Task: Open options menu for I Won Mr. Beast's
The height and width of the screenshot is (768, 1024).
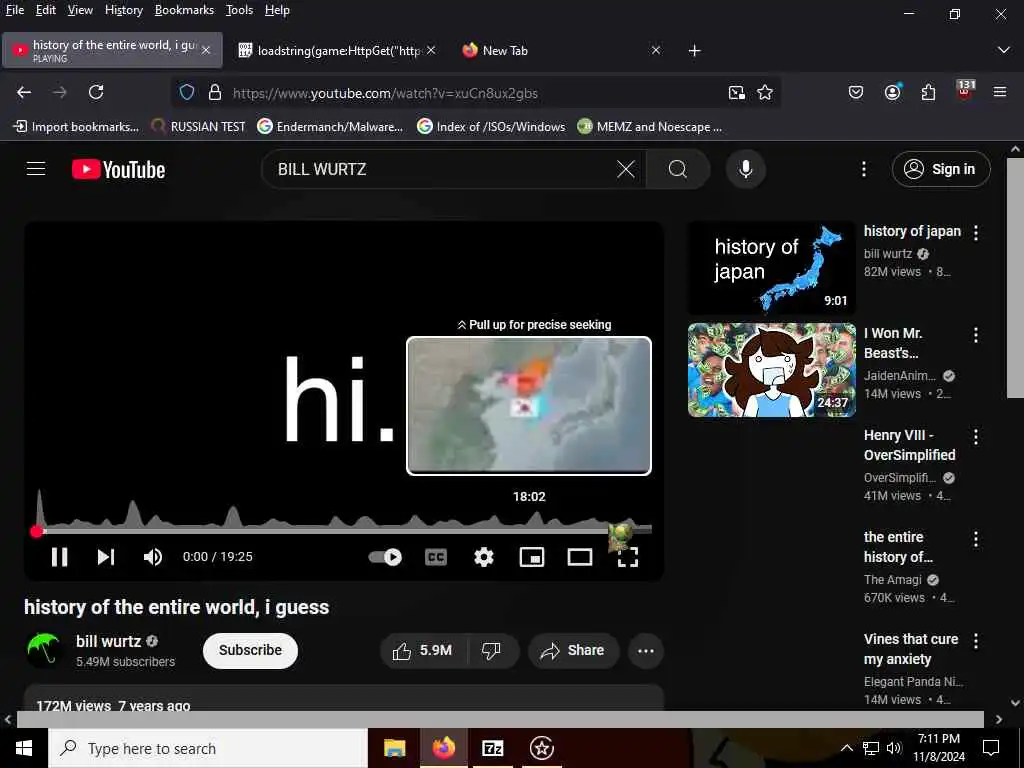Action: (976, 335)
